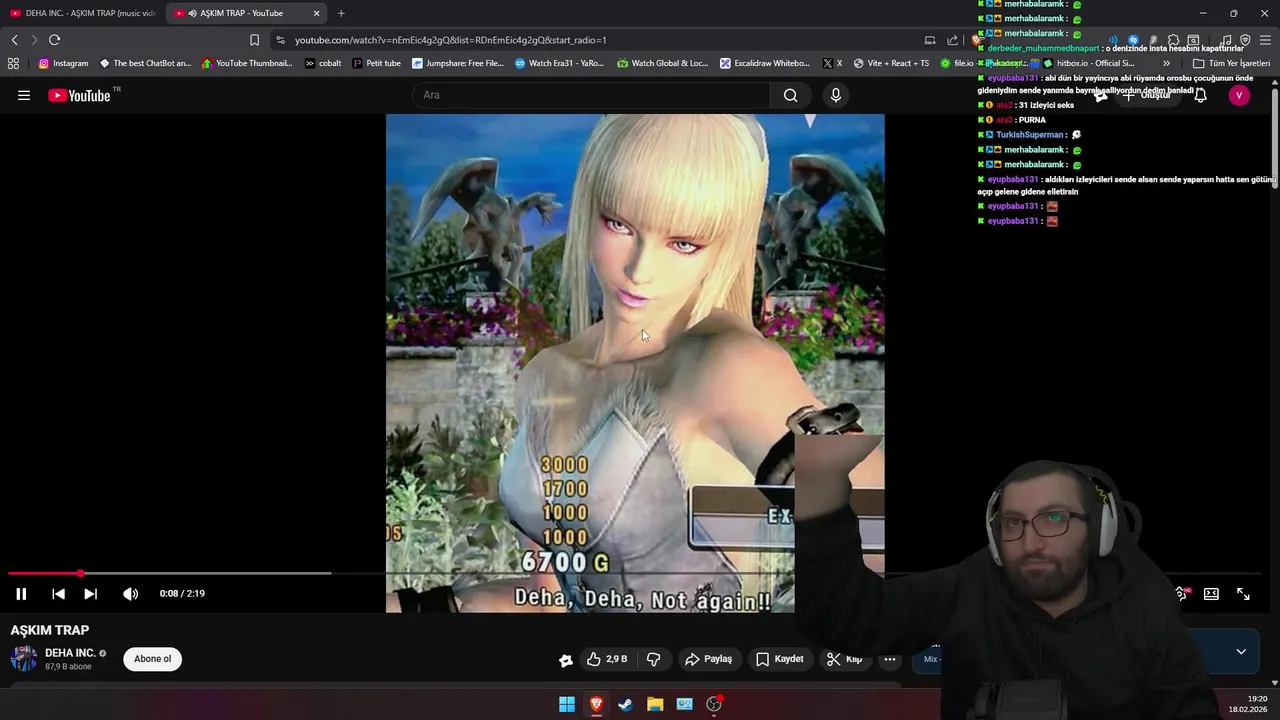The height and width of the screenshot is (720, 1280).
Task: Open the 'Vite + React + TS' bookmark
Action: 890,63
